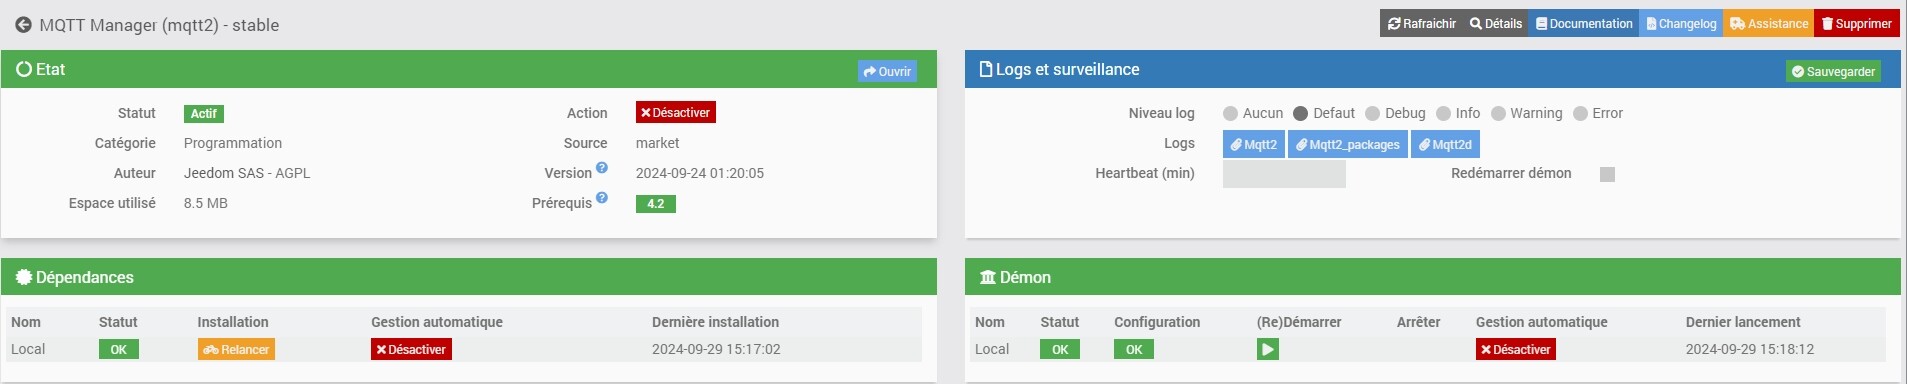Click the 8.5 MB used space value
The width and height of the screenshot is (1907, 384).
point(206,203)
